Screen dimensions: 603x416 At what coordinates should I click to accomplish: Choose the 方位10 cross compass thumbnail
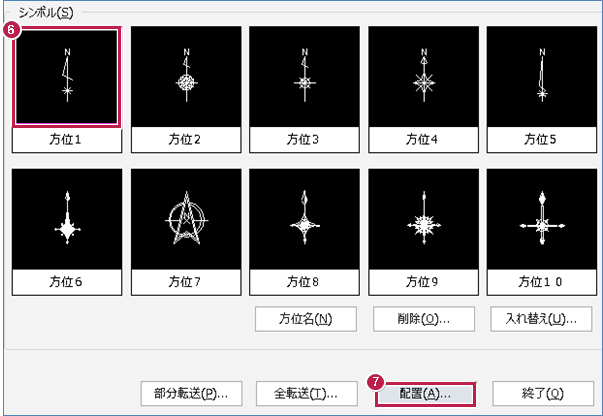[x=542, y=219]
